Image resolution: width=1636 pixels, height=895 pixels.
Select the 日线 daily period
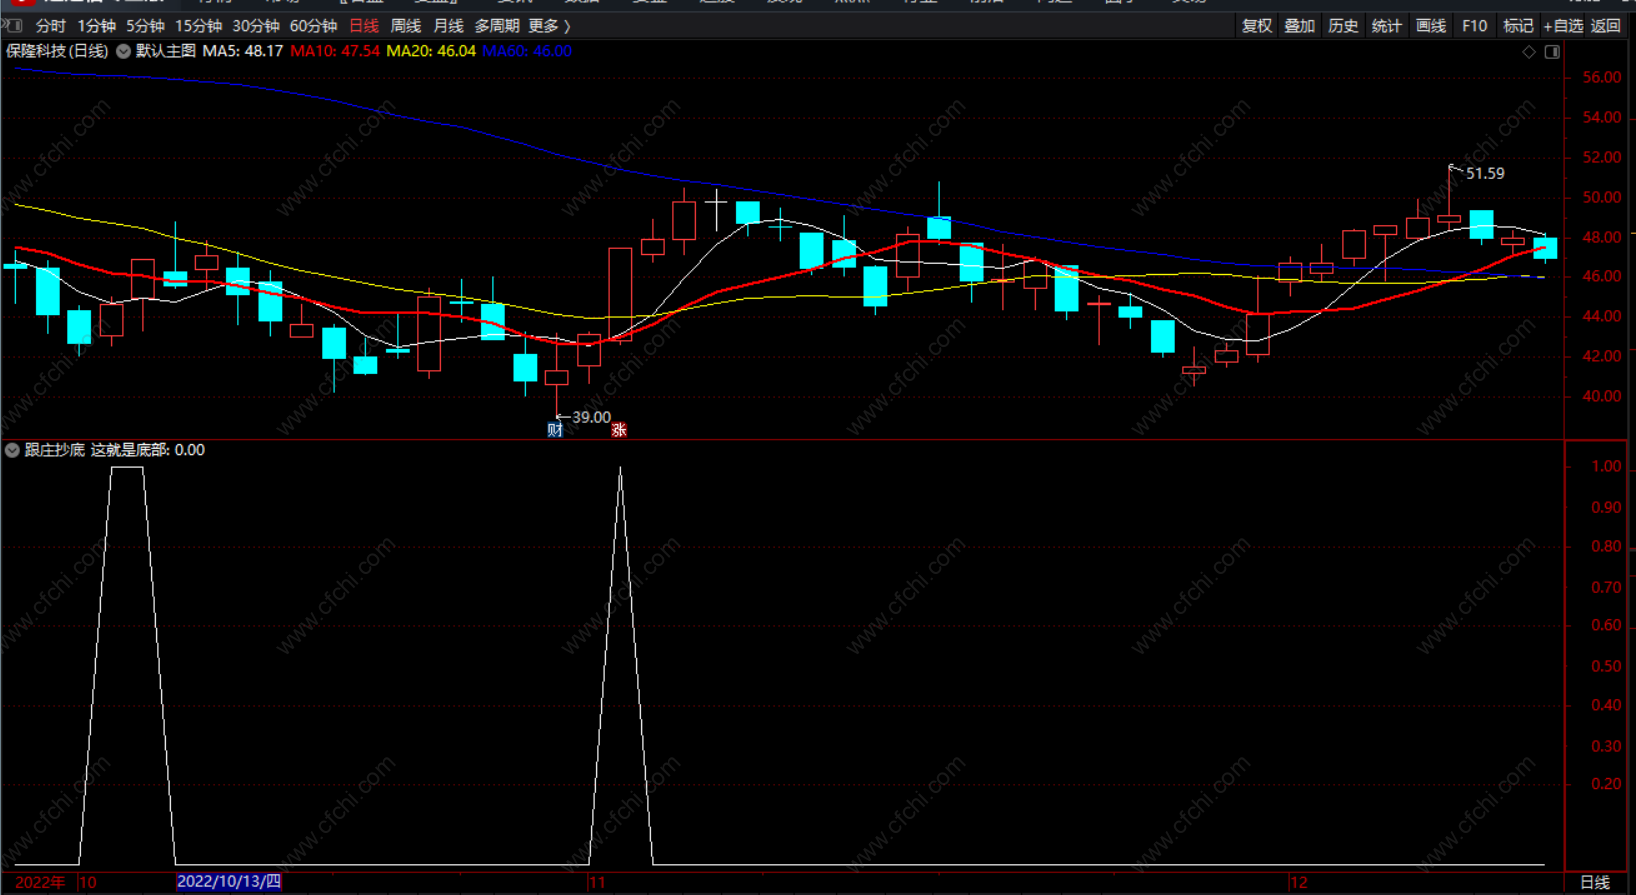pos(364,26)
